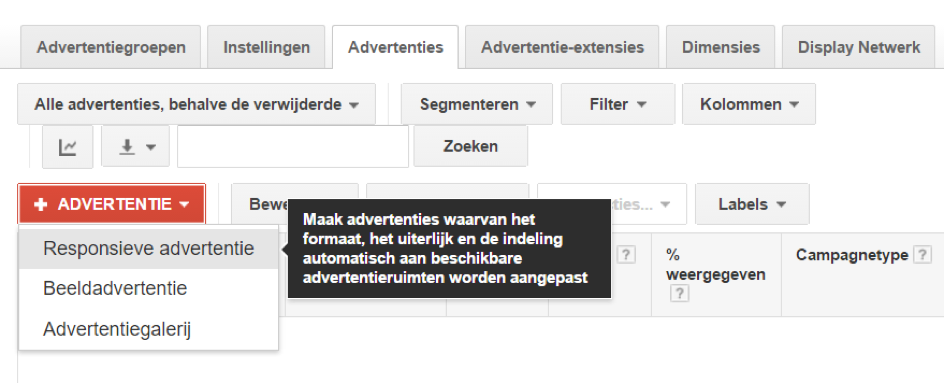Expand the Kolommen dropdown
The height and width of the screenshot is (383, 944).
pyautogui.click(x=749, y=105)
